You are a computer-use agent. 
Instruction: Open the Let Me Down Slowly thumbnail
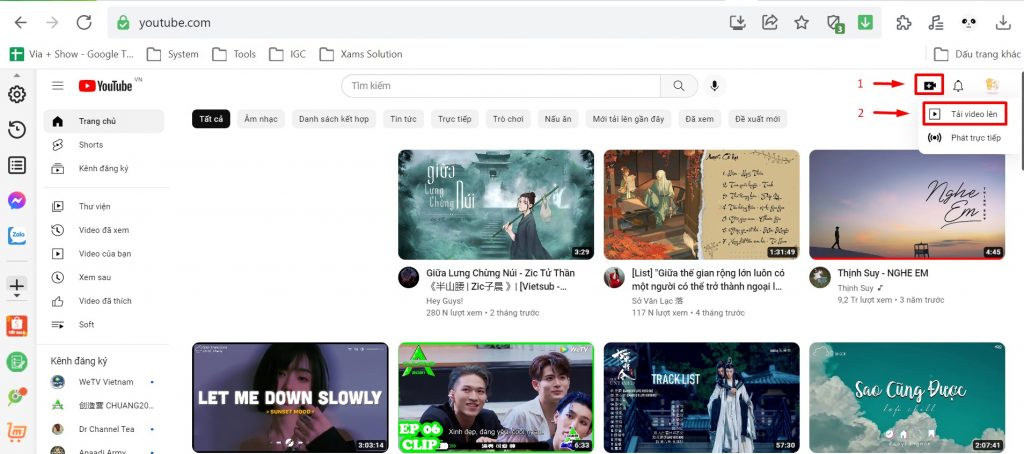[x=291, y=398]
